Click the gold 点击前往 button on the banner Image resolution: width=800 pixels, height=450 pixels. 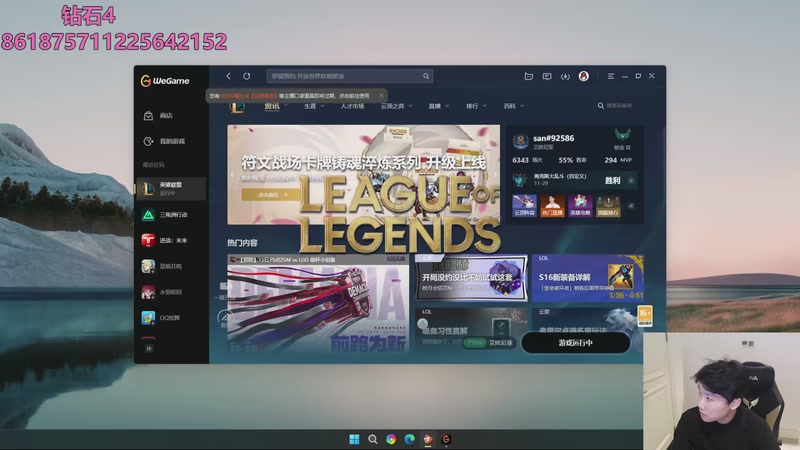tap(272, 194)
